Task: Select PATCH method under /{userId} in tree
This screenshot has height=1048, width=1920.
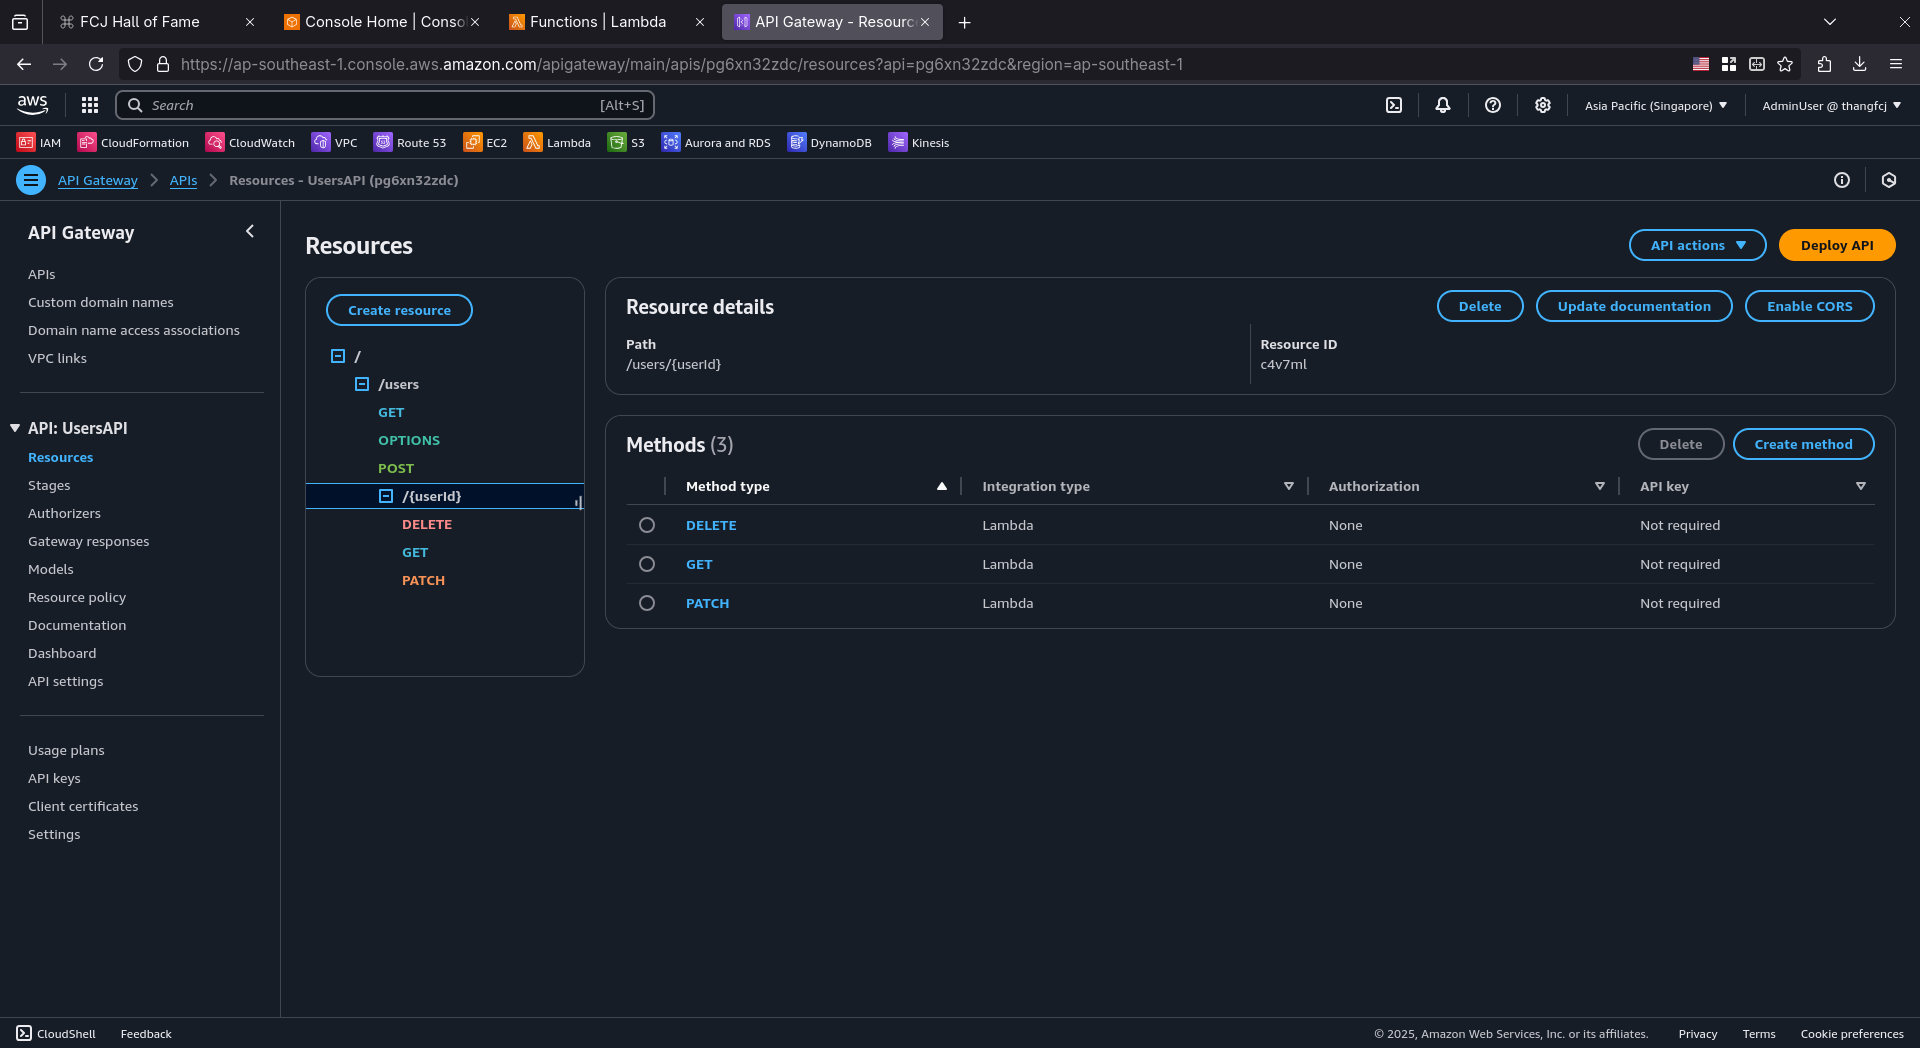Action: 423,580
